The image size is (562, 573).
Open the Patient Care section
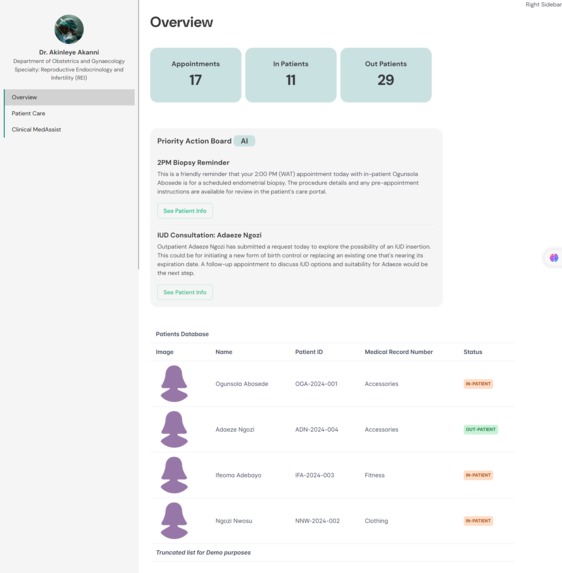tap(69, 113)
